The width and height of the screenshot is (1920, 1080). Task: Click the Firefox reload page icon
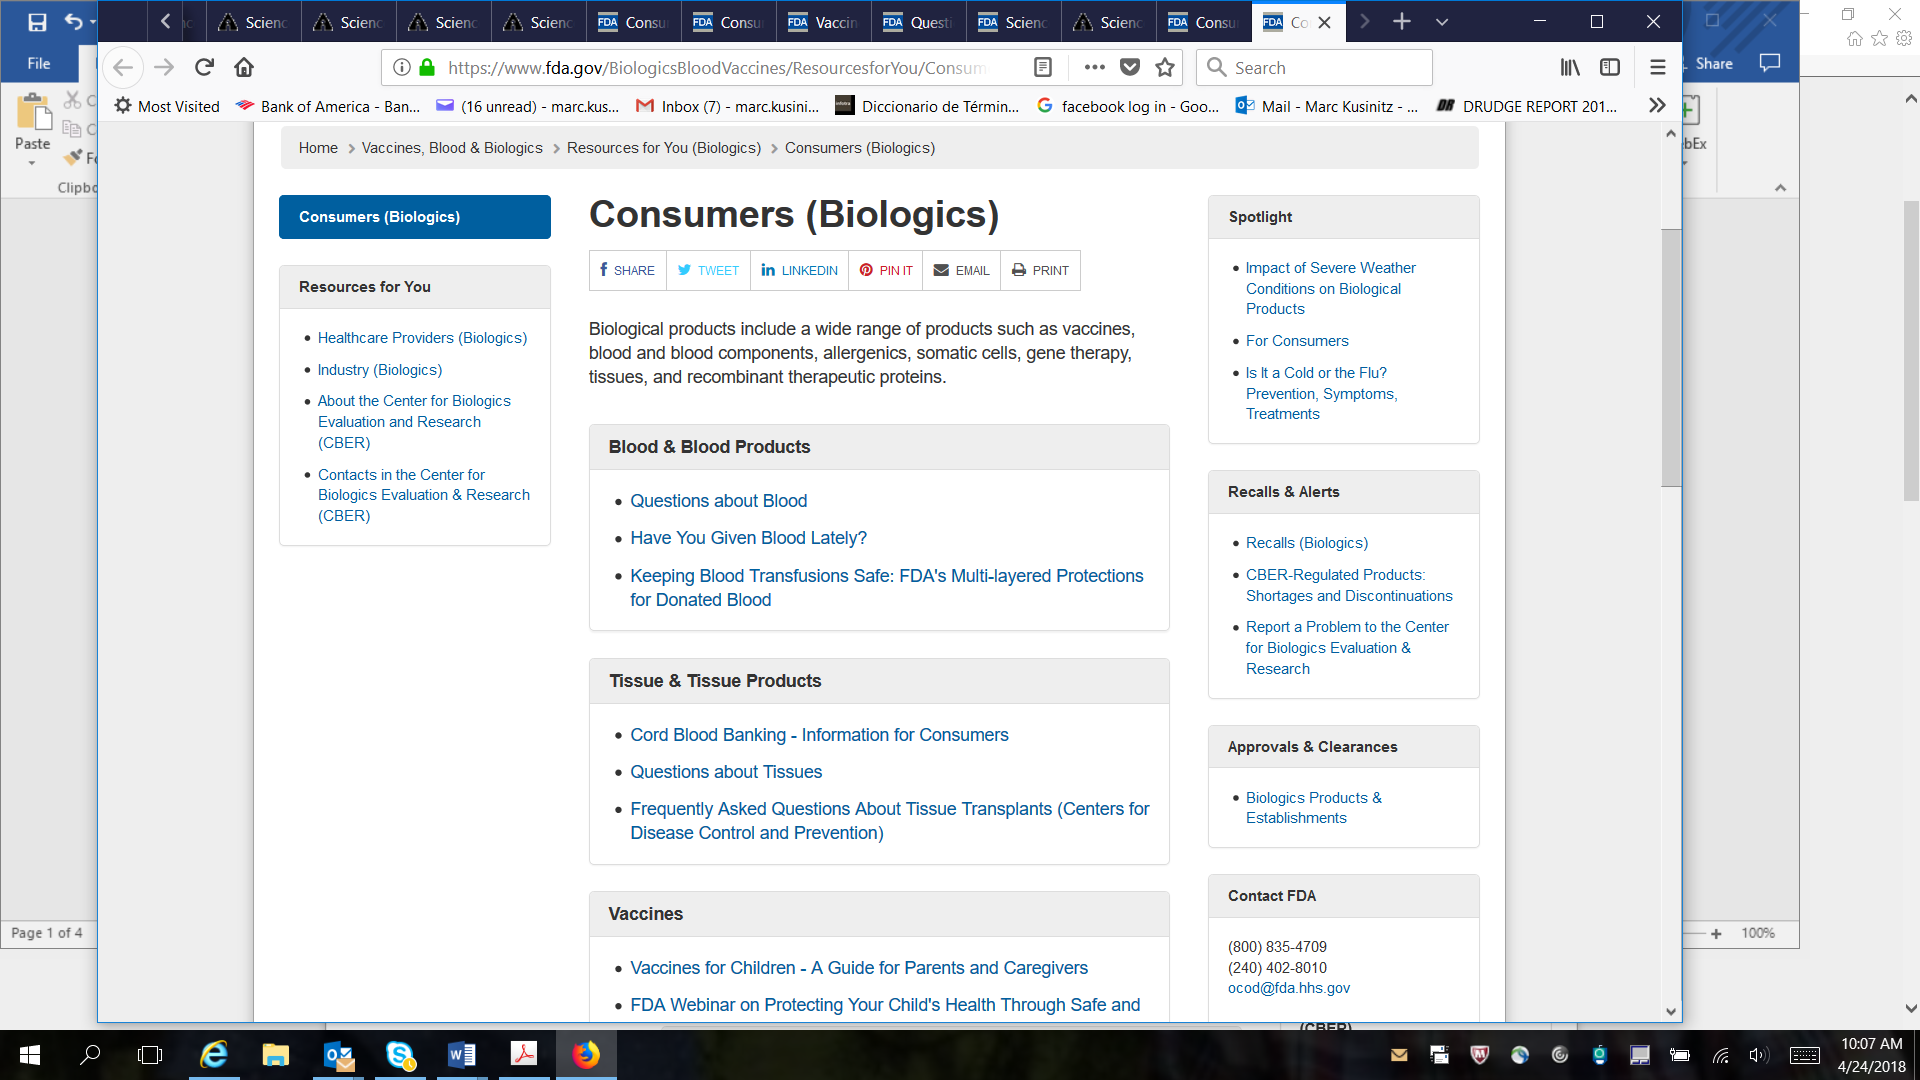(204, 67)
